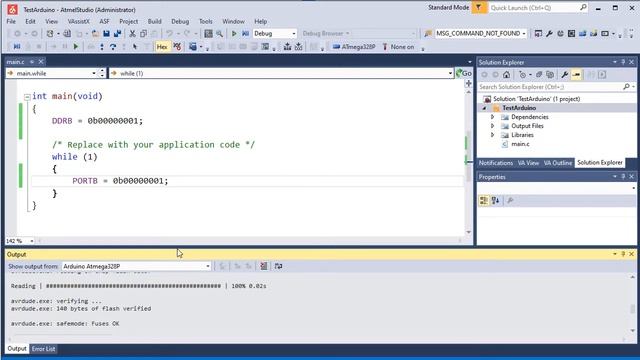Click the PORTB = 0b00000001; code line
Viewport: 640px width, 360px height.
(120, 181)
